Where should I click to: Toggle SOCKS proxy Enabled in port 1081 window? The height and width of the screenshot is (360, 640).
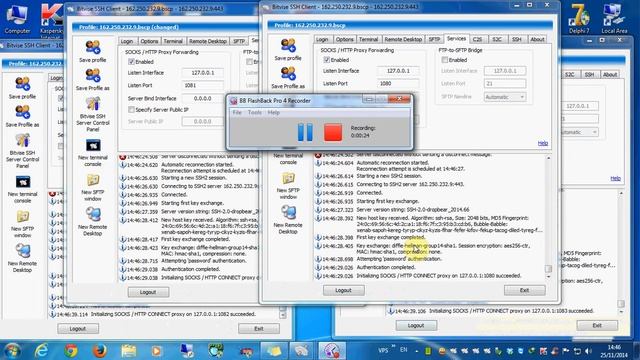(131, 62)
